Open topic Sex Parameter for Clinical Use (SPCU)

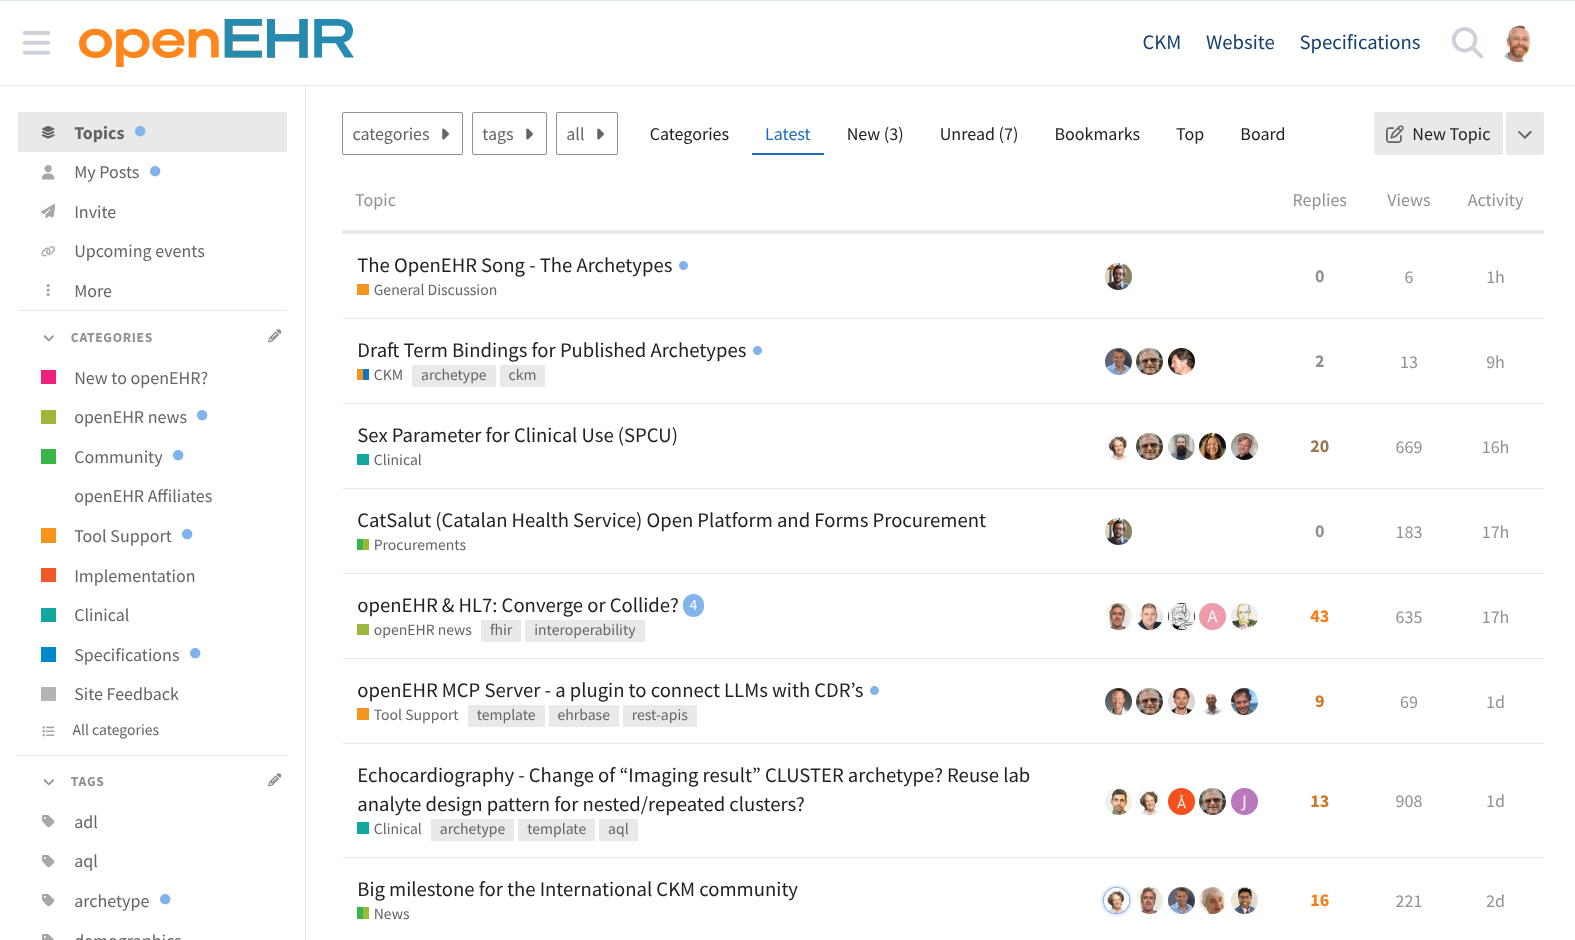(x=517, y=435)
